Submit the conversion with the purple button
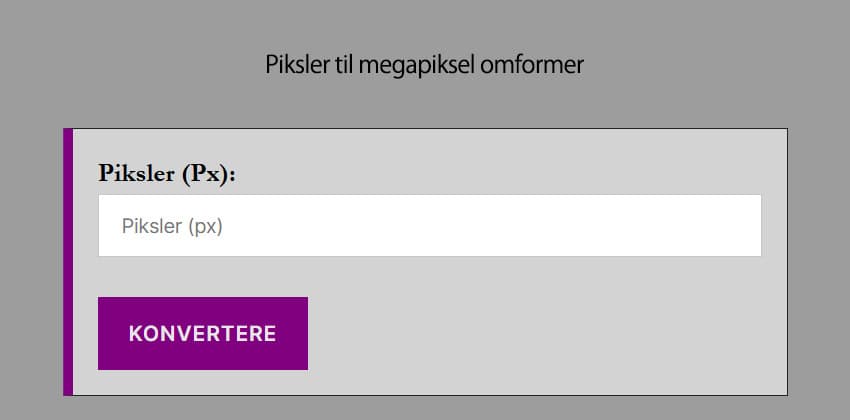 [203, 333]
